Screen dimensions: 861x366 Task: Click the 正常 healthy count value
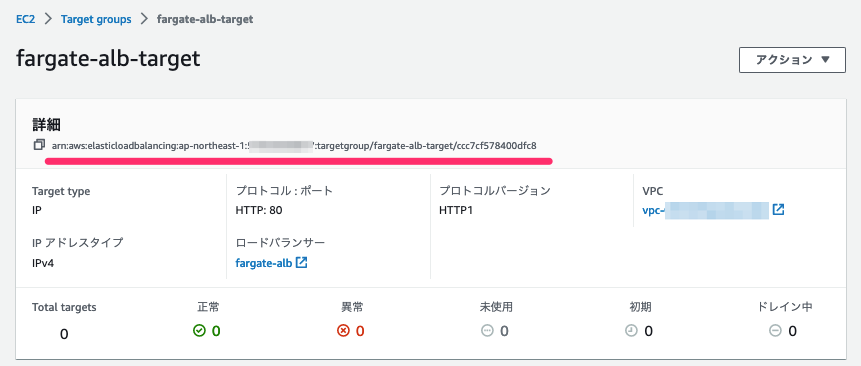[216, 331]
